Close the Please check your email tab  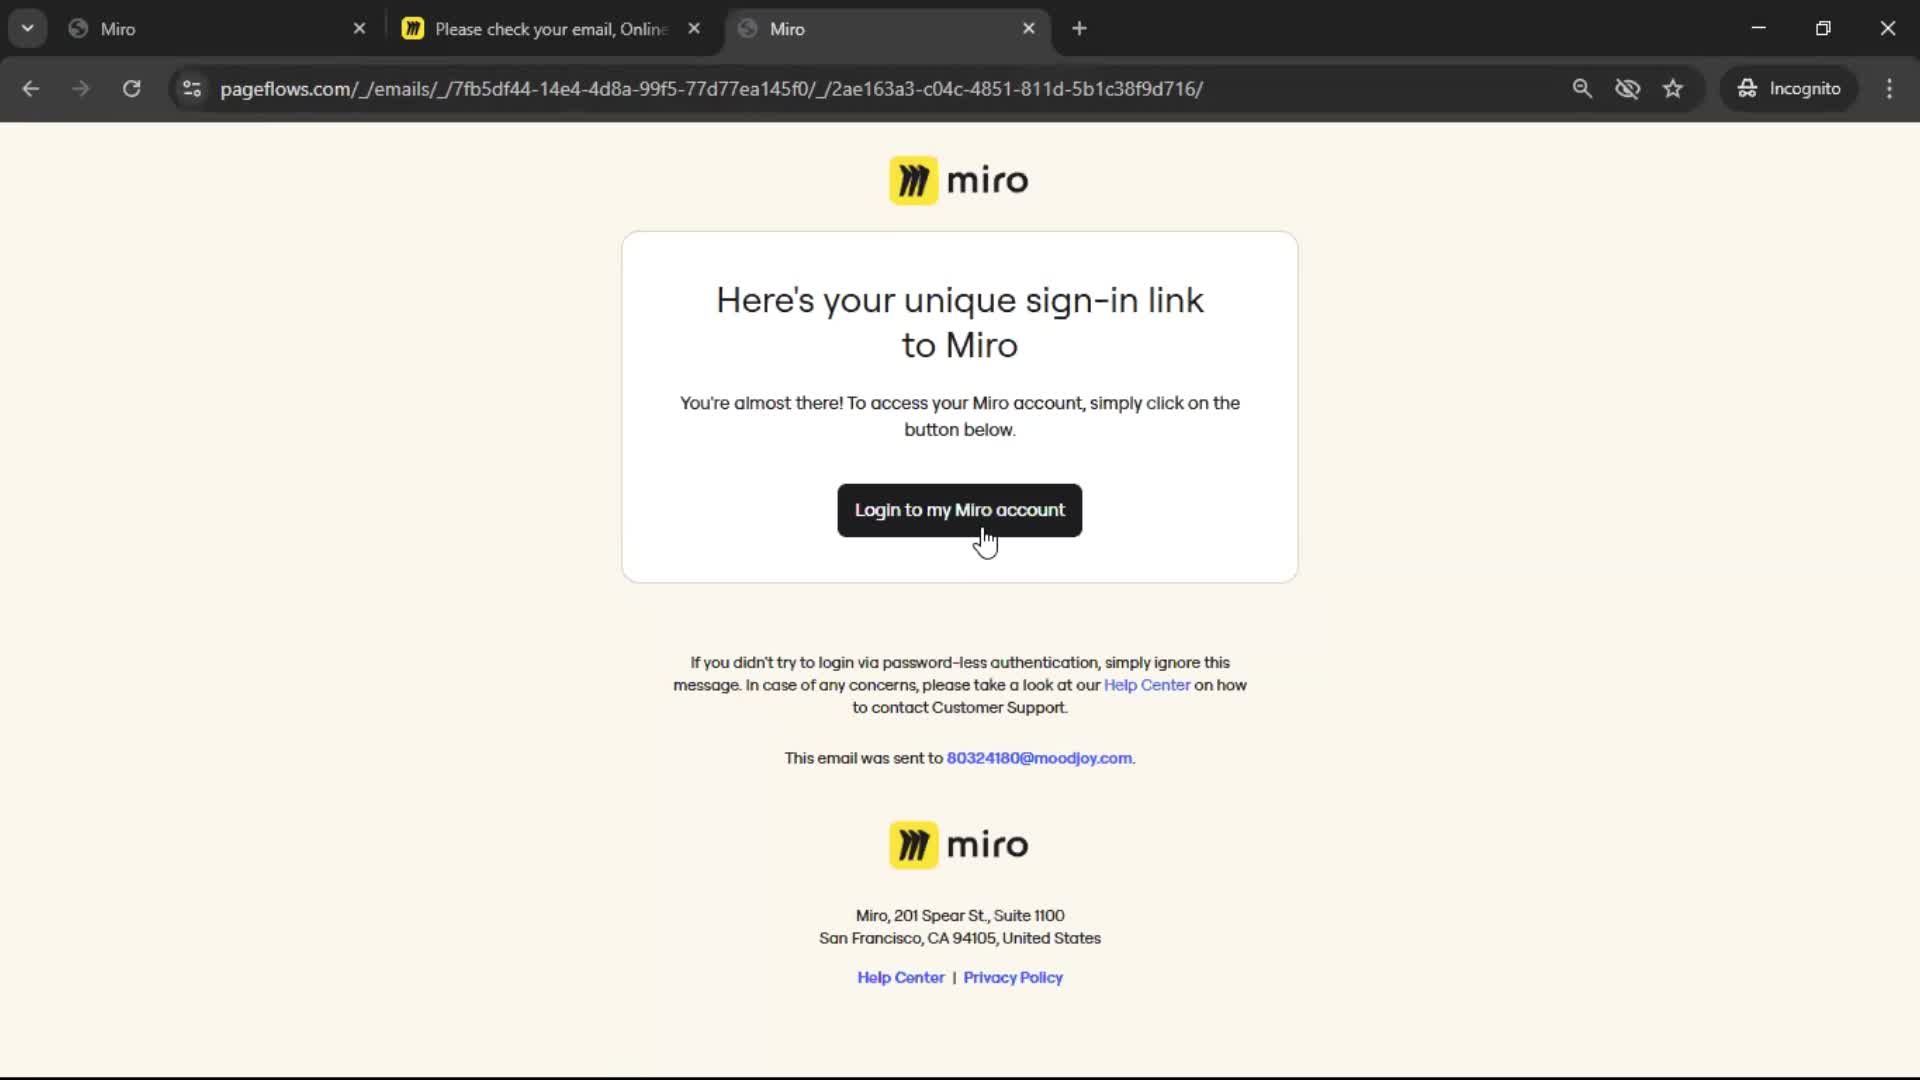[x=694, y=29]
